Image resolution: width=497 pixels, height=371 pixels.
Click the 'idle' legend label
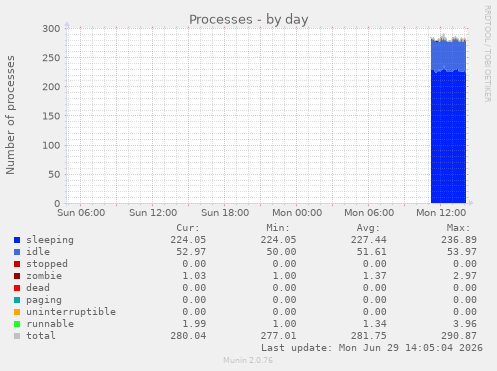[38, 252]
